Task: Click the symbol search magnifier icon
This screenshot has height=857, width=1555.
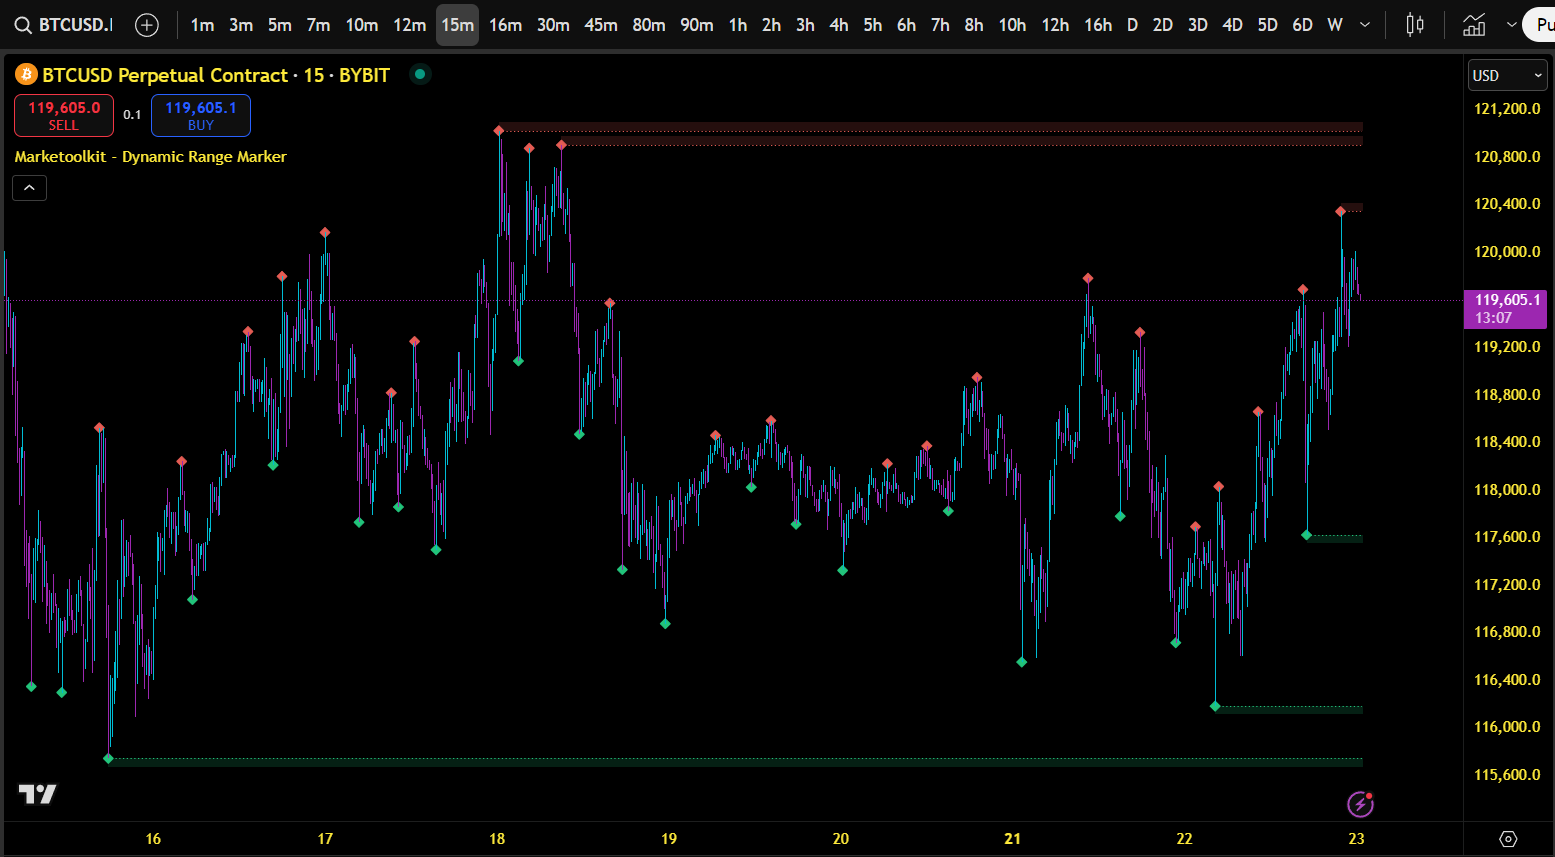Action: pos(22,25)
